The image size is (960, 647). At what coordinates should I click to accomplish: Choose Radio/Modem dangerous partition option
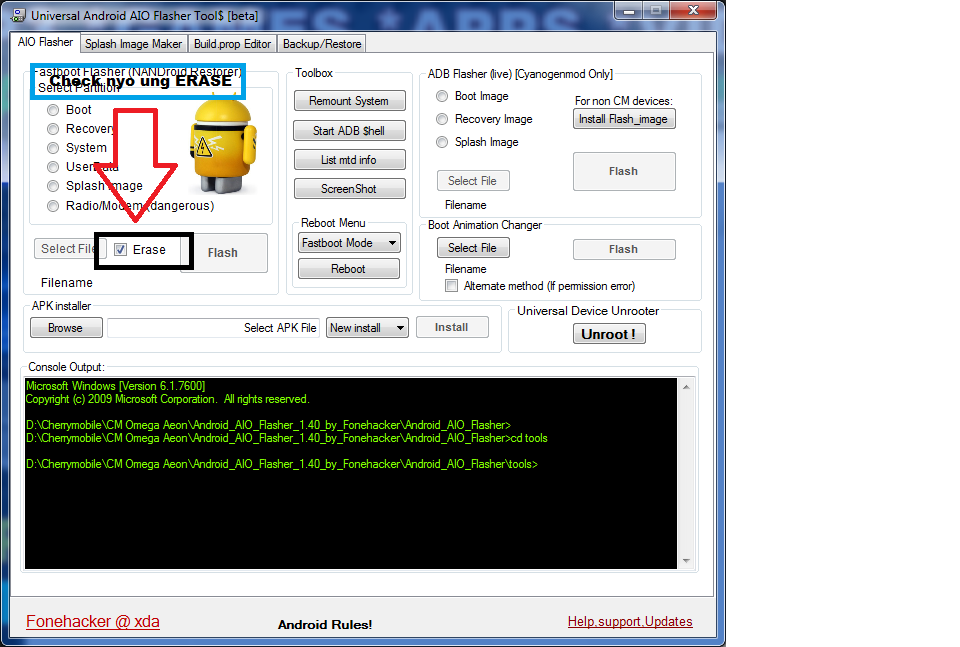pyautogui.click(x=53, y=206)
